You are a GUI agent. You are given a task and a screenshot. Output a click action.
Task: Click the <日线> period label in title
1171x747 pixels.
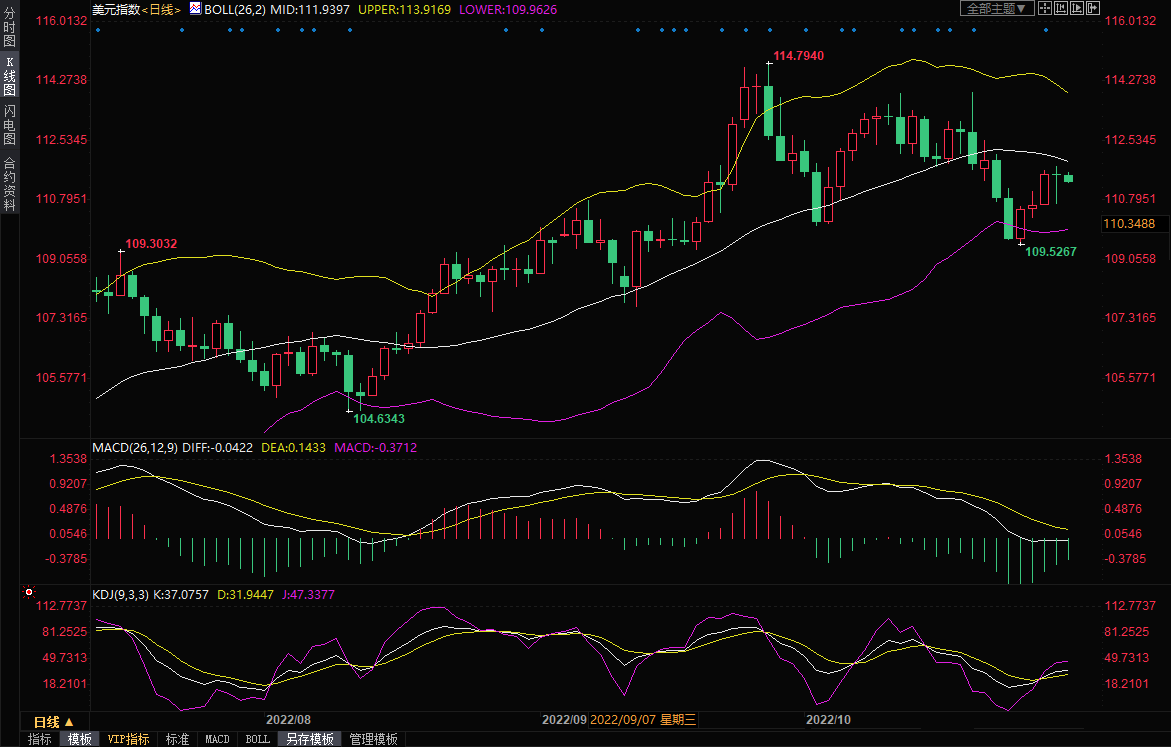[x=161, y=9]
